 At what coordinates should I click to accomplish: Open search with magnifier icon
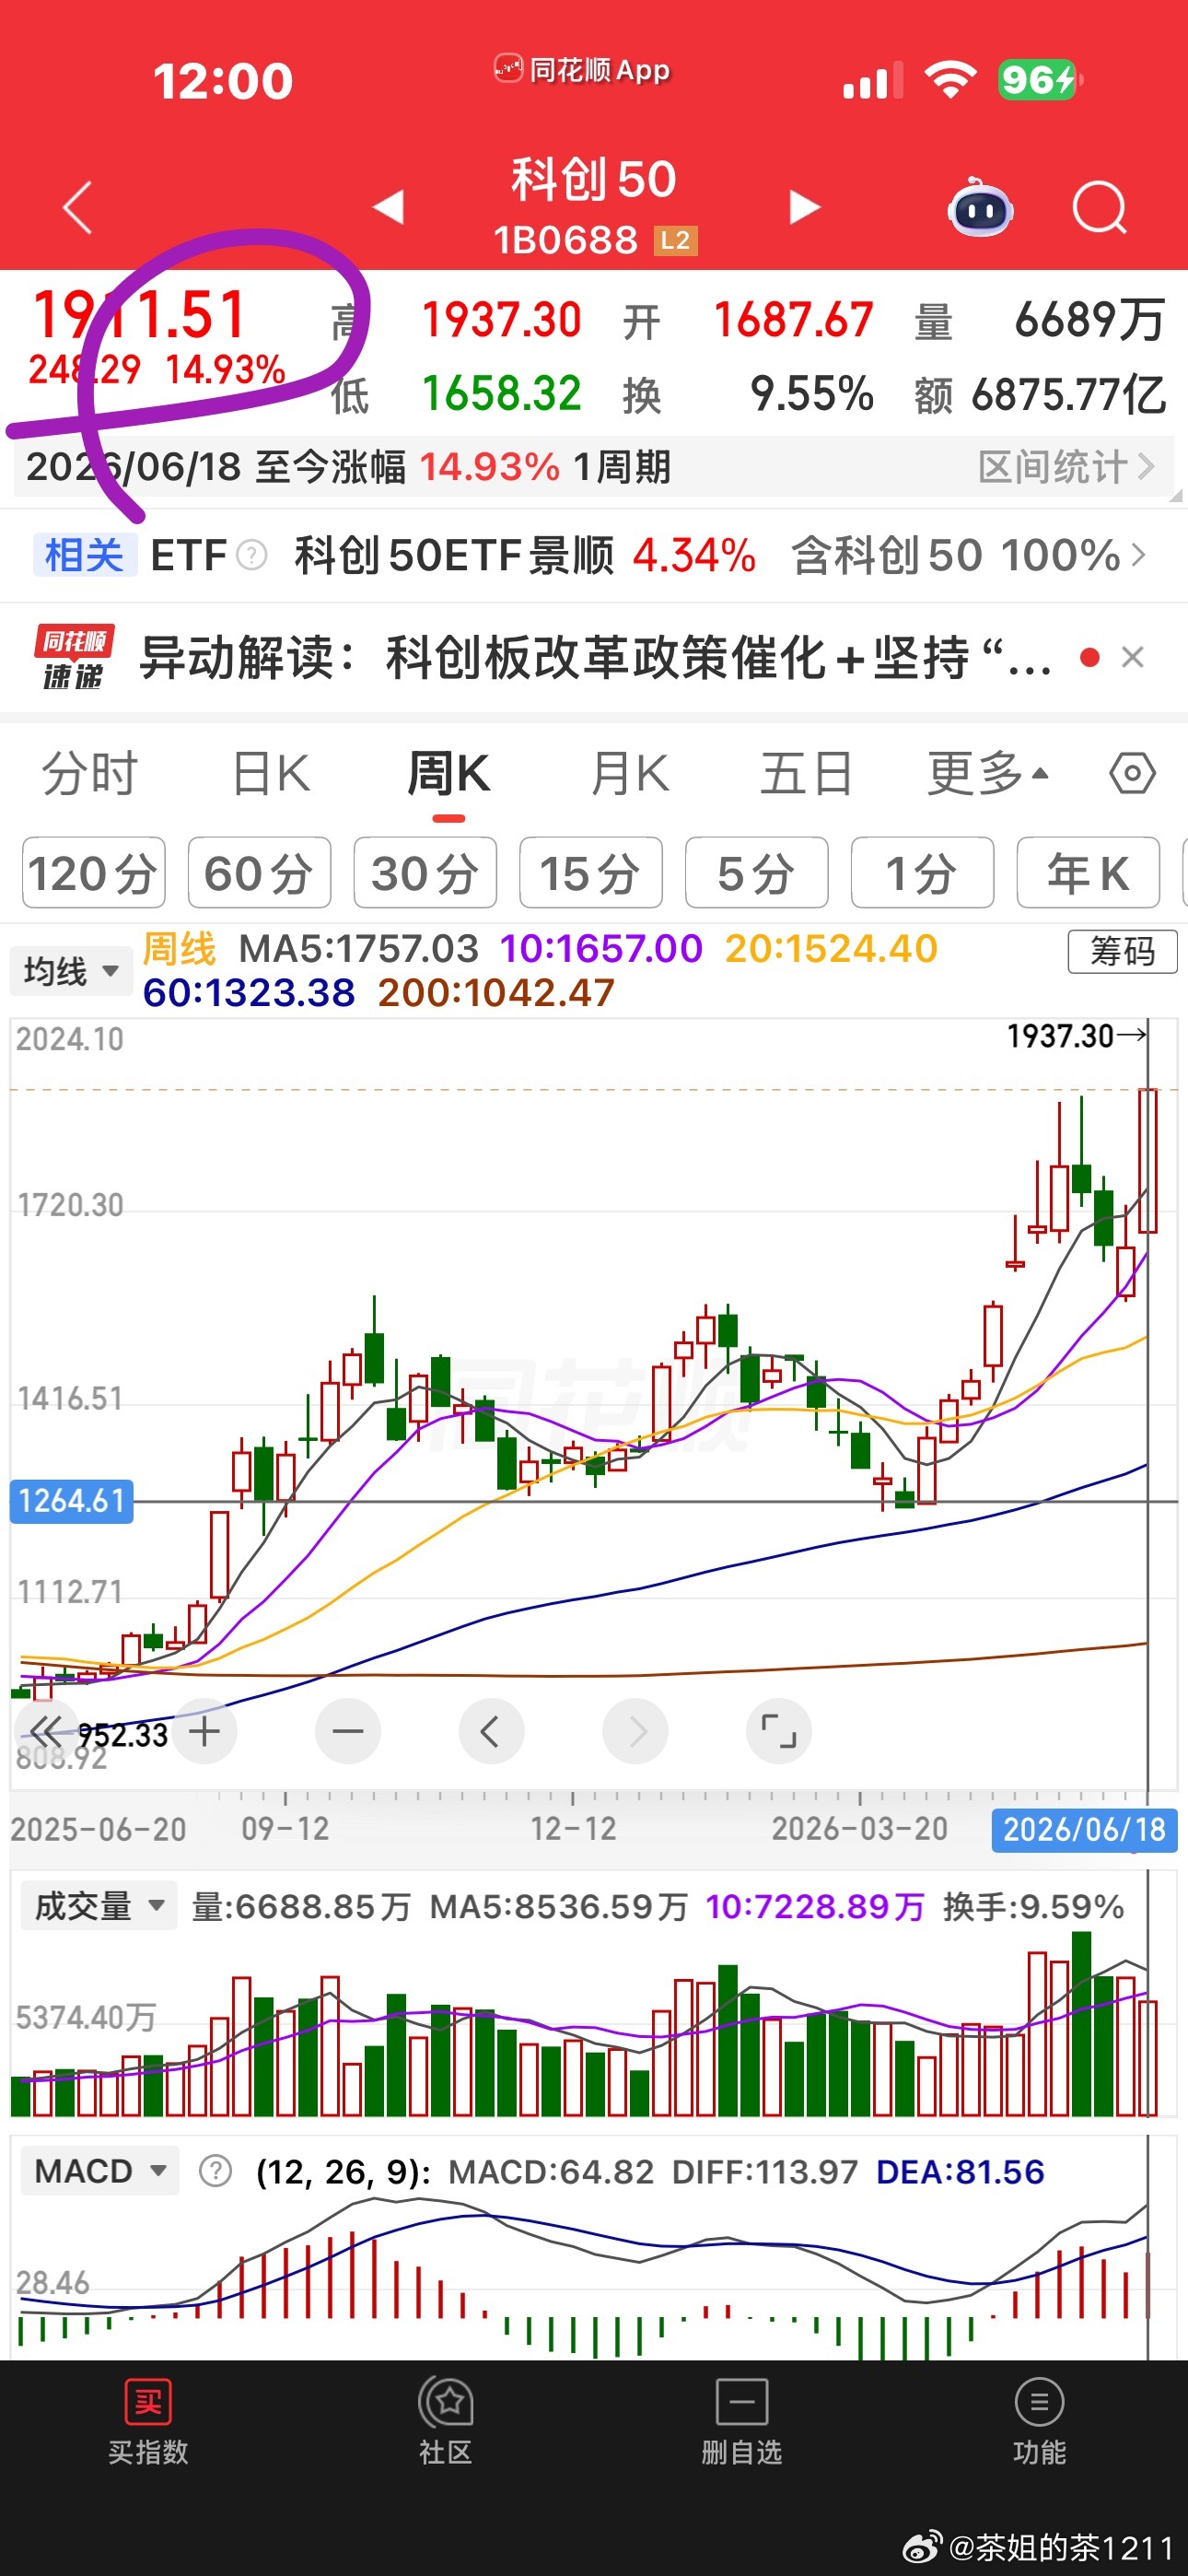point(1099,207)
